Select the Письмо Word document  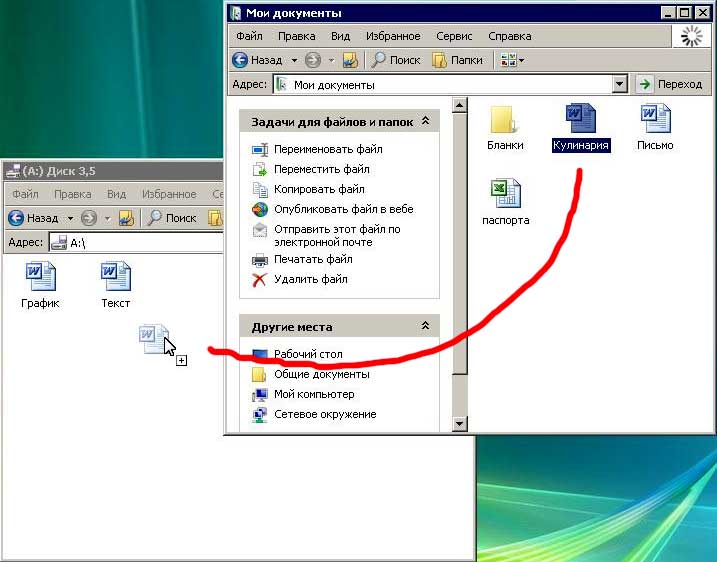pyautogui.click(x=655, y=128)
